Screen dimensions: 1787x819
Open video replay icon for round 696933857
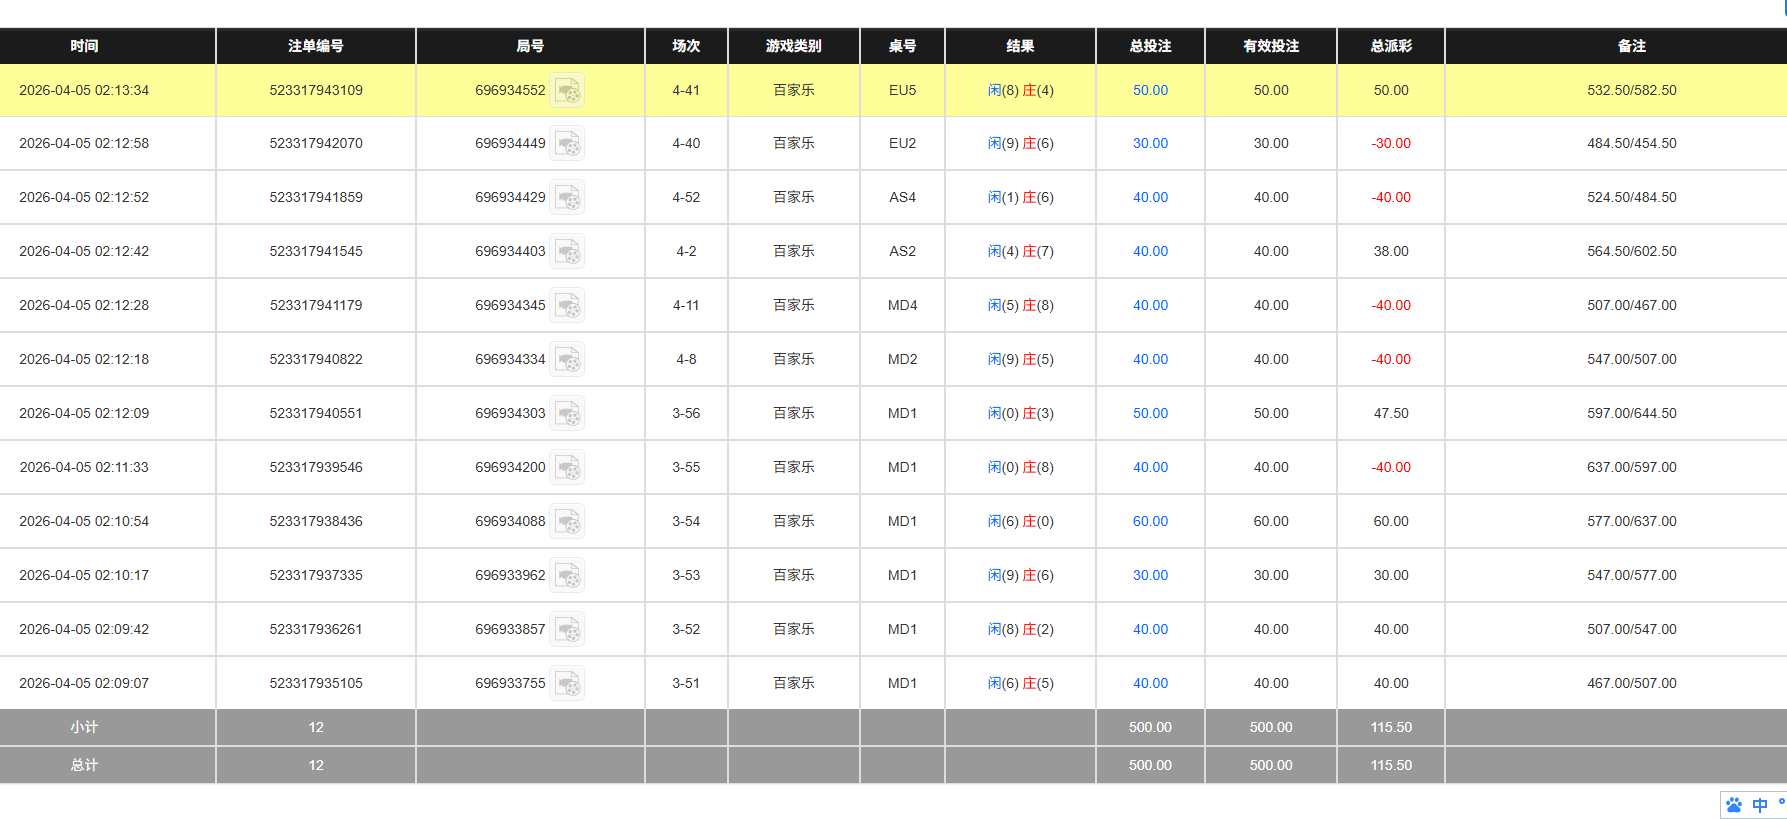[x=568, y=629]
